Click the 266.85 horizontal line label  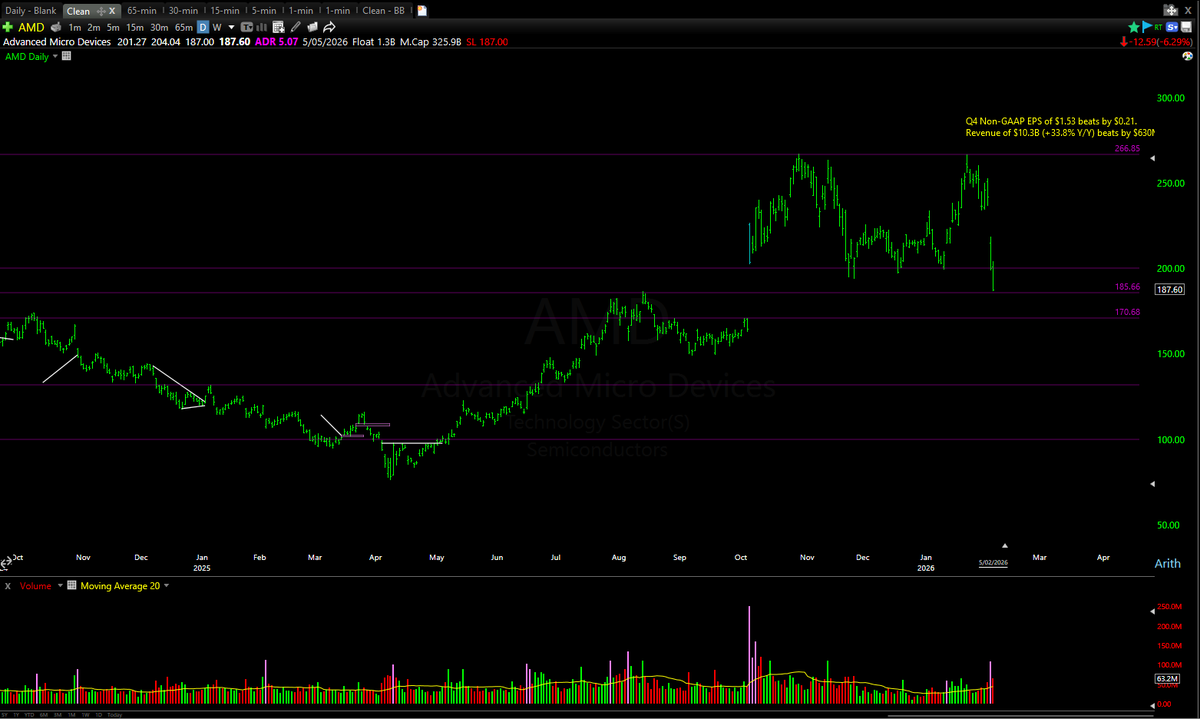1127,148
